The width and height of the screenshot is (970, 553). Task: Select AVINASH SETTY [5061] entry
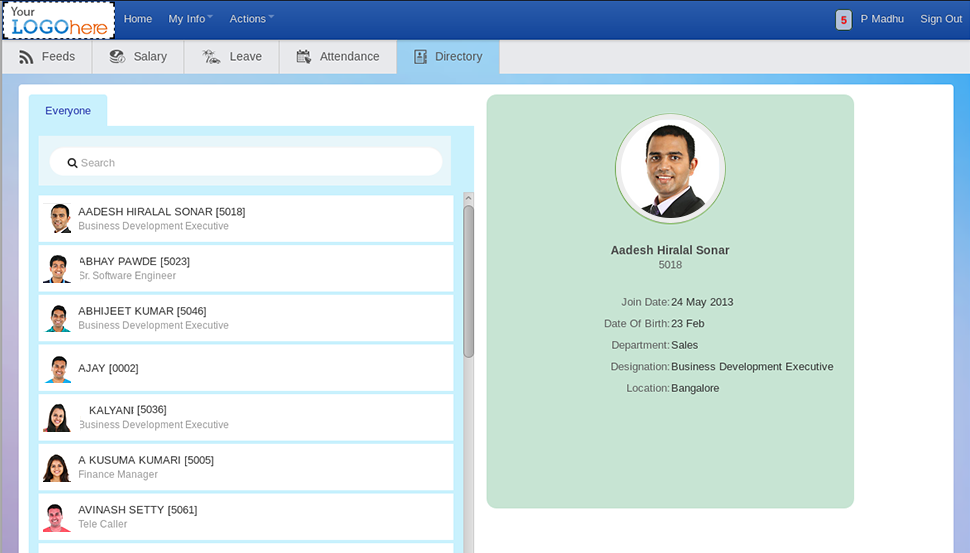coord(246,517)
